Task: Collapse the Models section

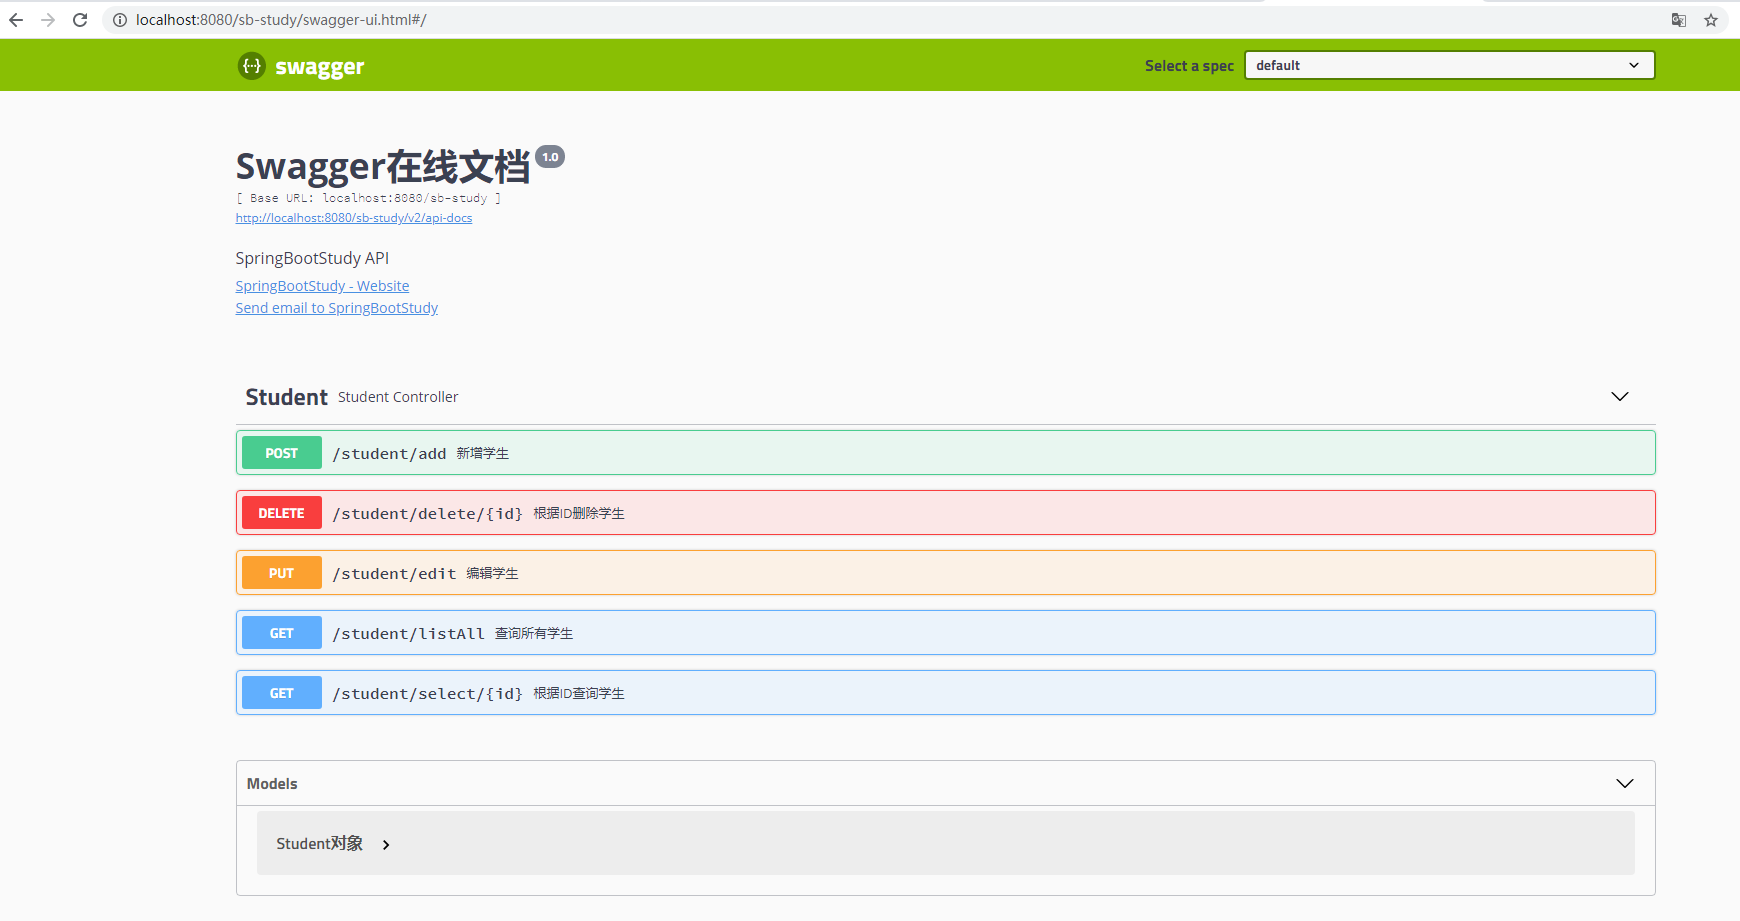Action: [x=1625, y=783]
